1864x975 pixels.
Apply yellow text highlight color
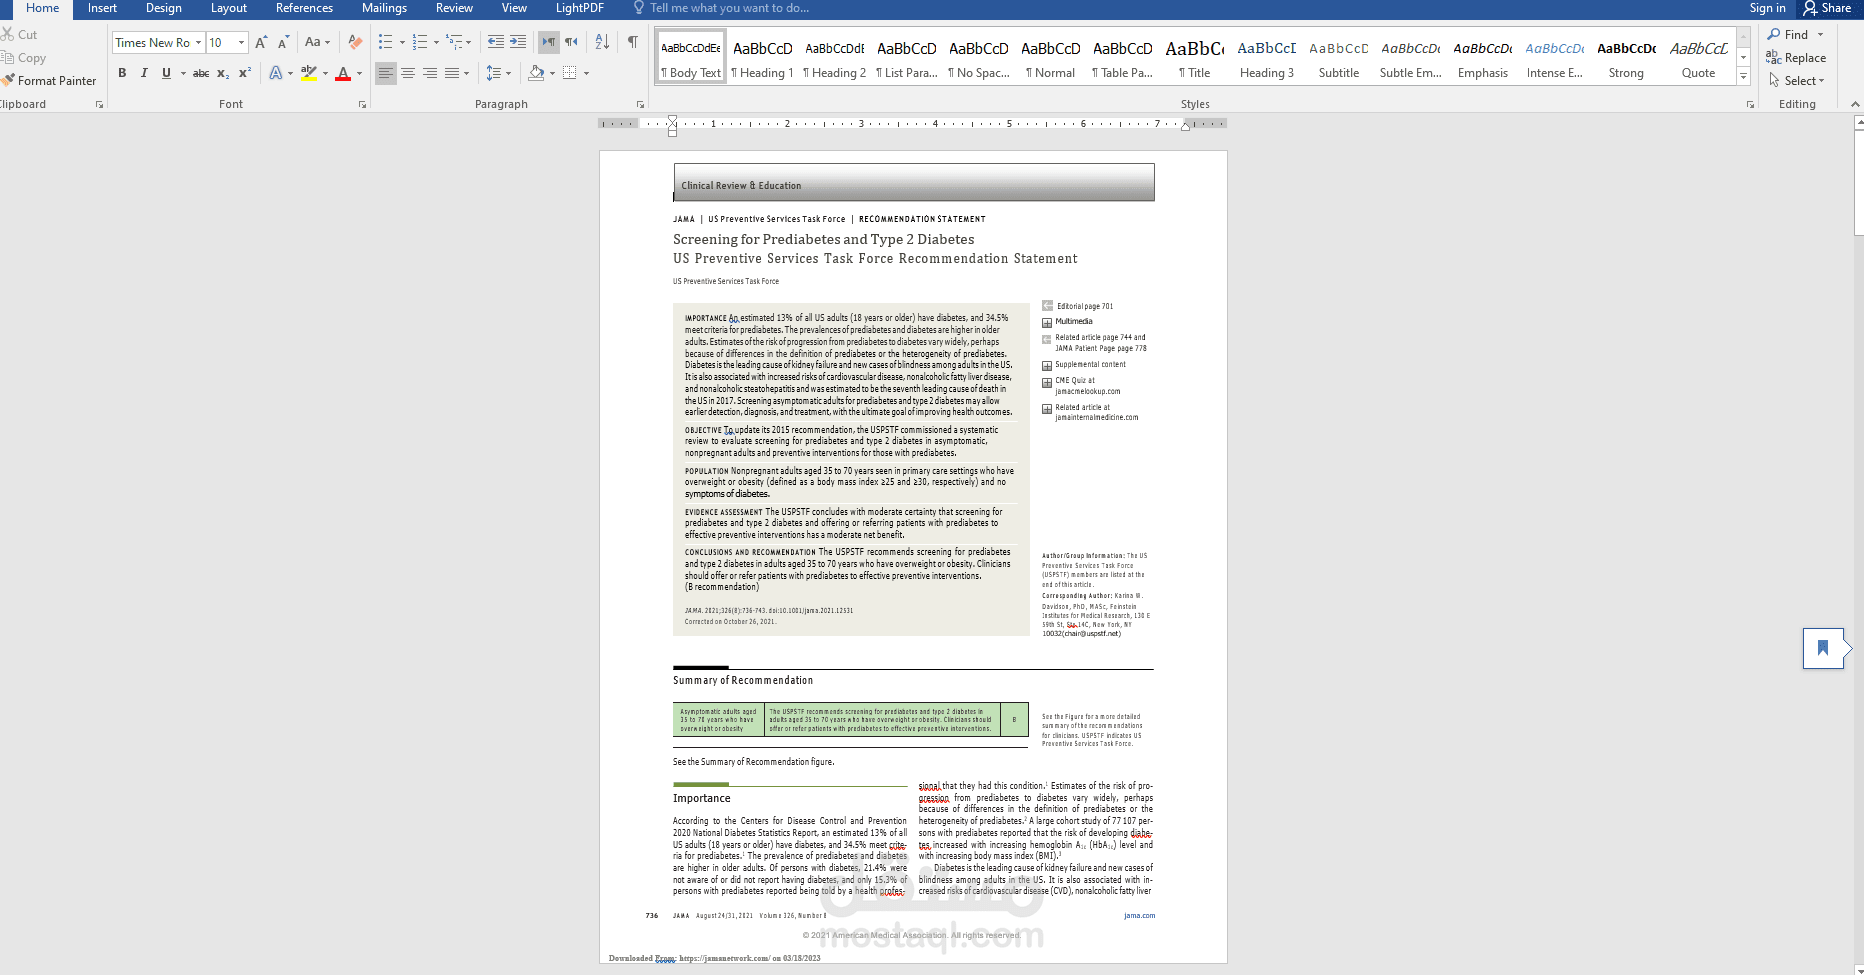(309, 73)
